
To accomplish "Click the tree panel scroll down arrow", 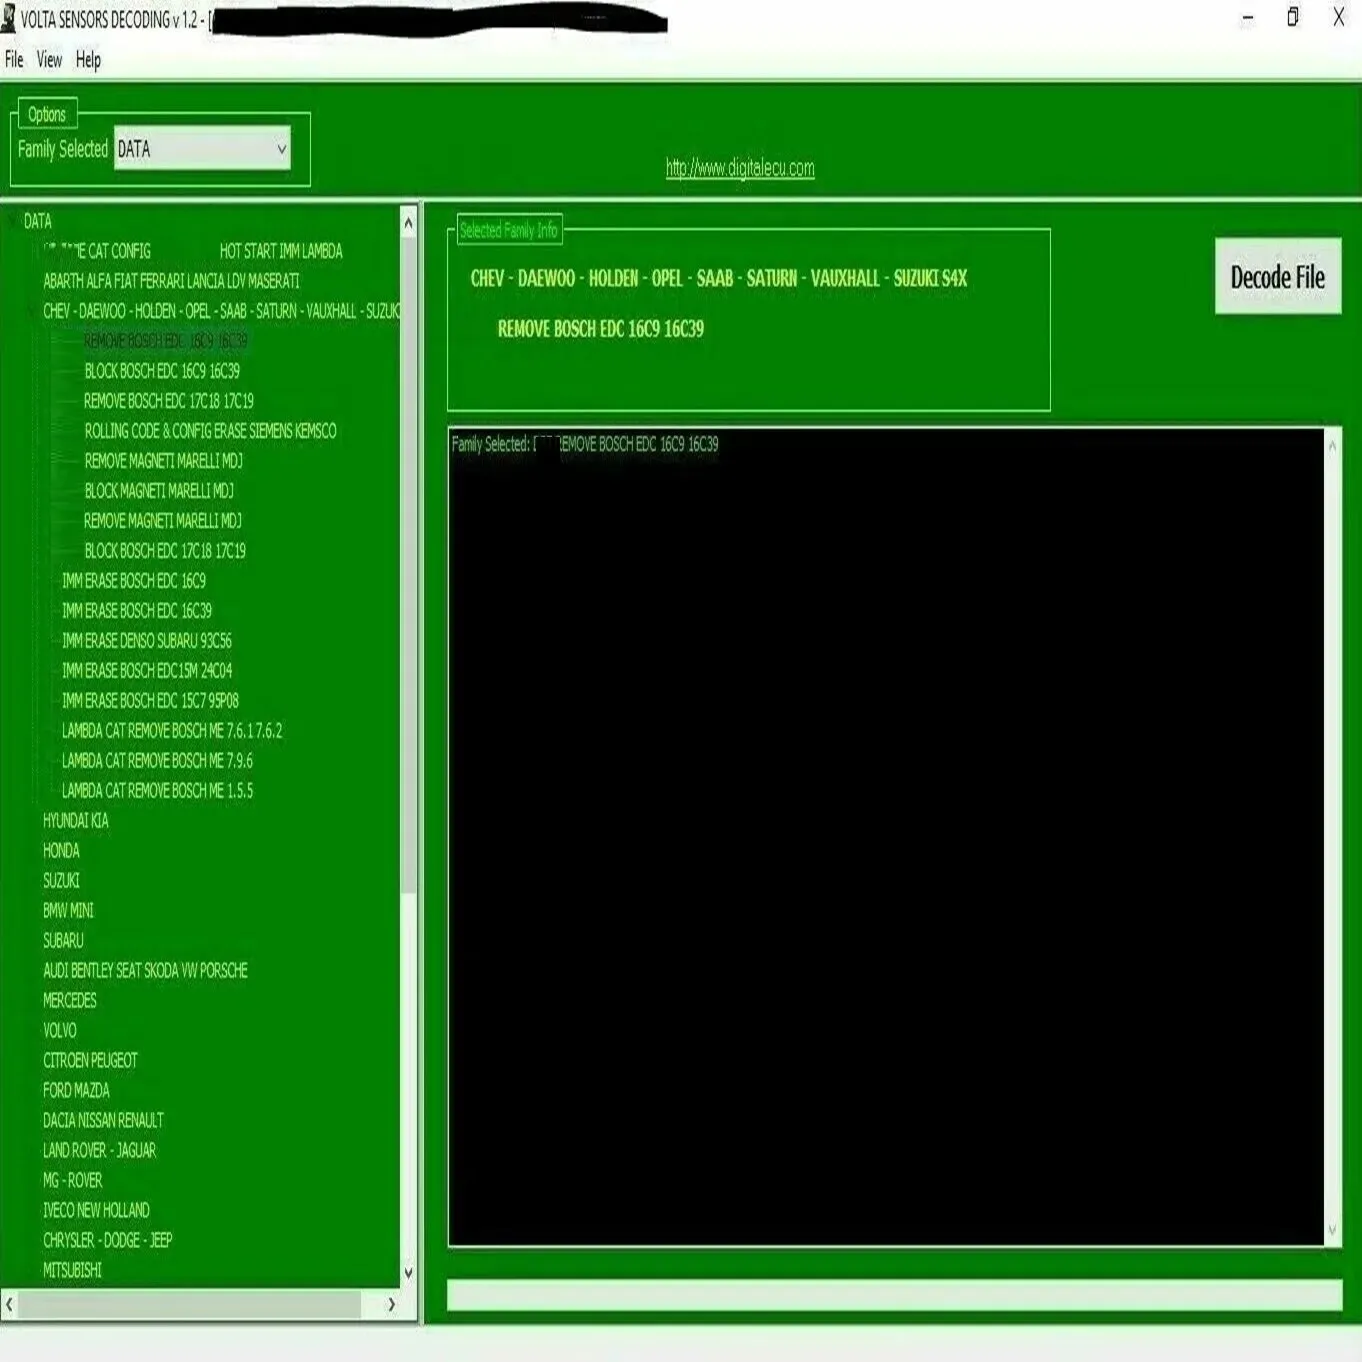I will [408, 1272].
